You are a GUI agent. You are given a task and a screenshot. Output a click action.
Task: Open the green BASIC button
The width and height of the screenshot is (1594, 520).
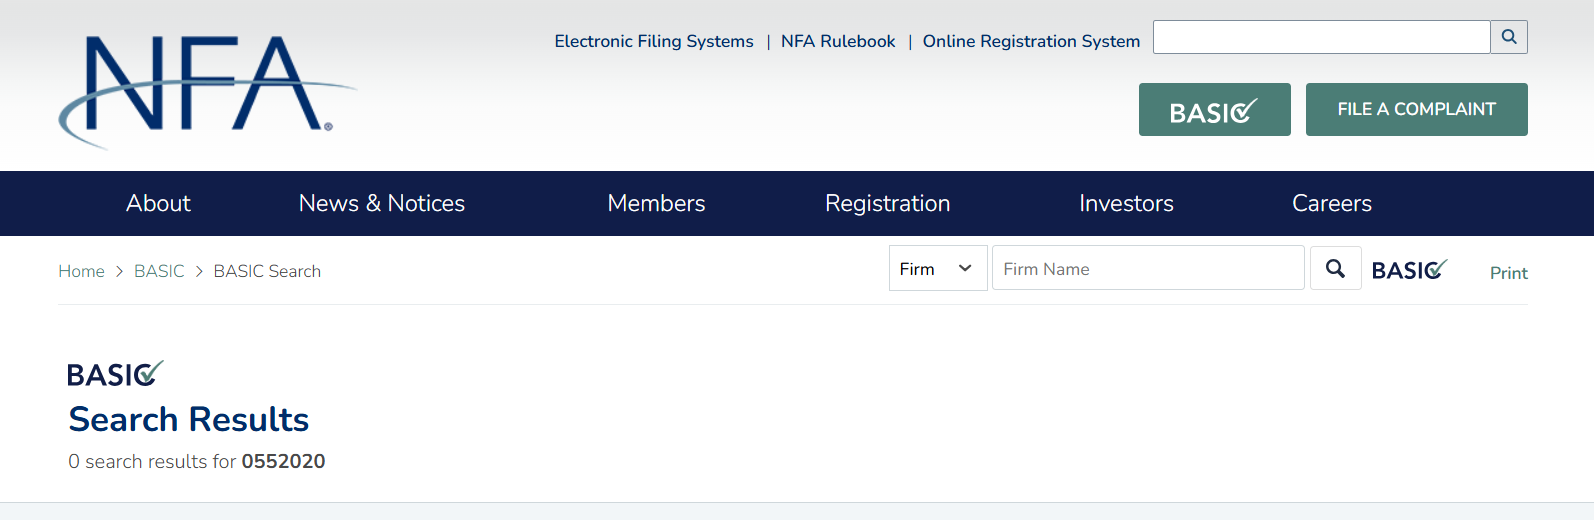point(1214,109)
